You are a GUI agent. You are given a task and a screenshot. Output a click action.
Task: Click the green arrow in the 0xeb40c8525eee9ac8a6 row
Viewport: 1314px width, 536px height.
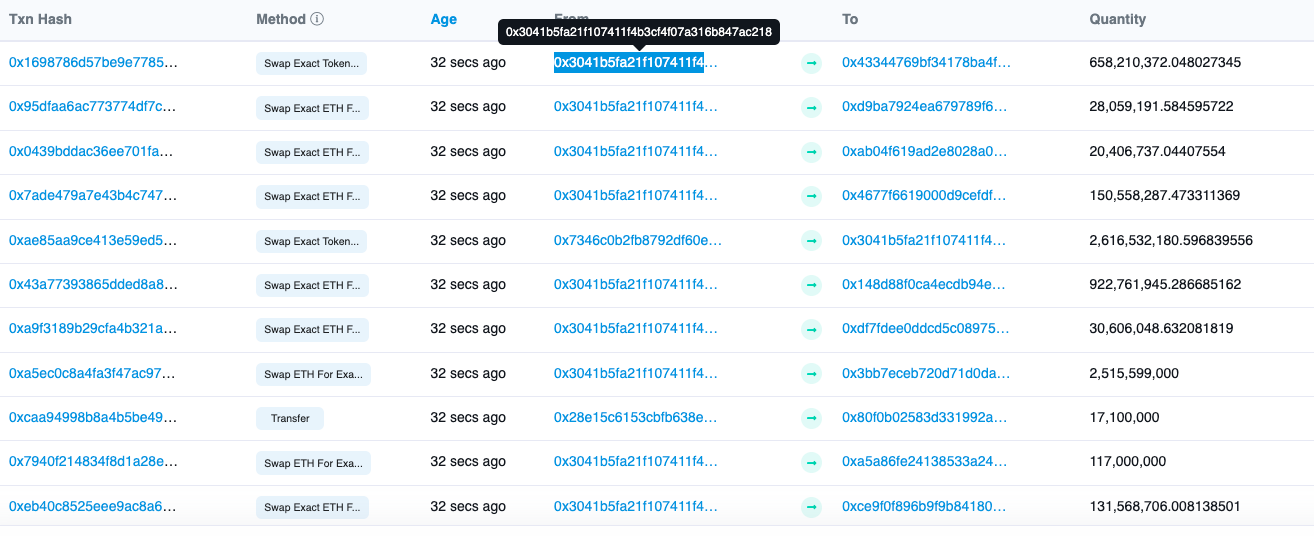[x=811, y=507]
